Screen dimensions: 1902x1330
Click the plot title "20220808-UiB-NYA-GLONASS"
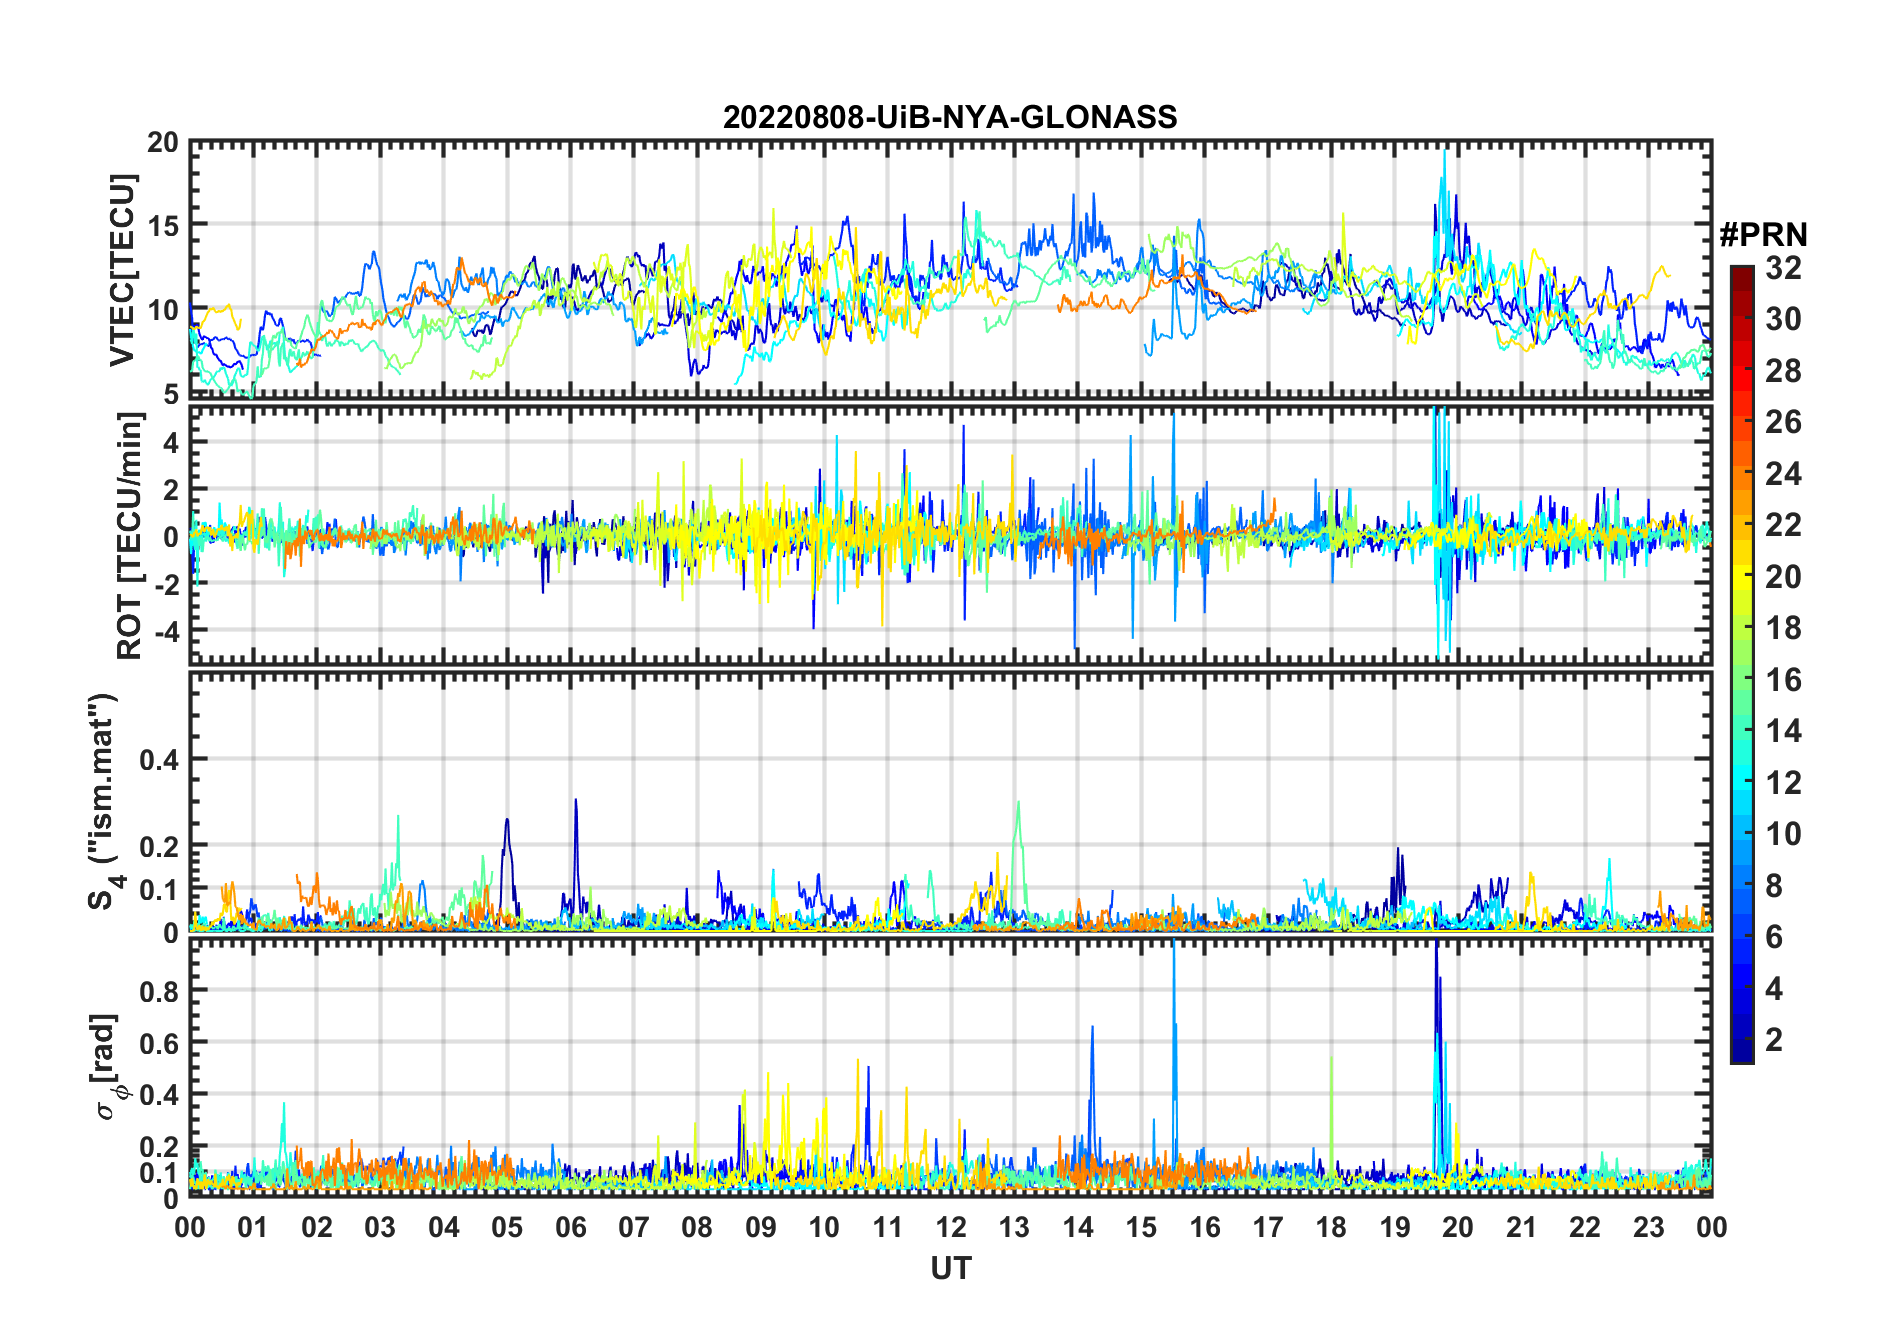[x=950, y=117]
